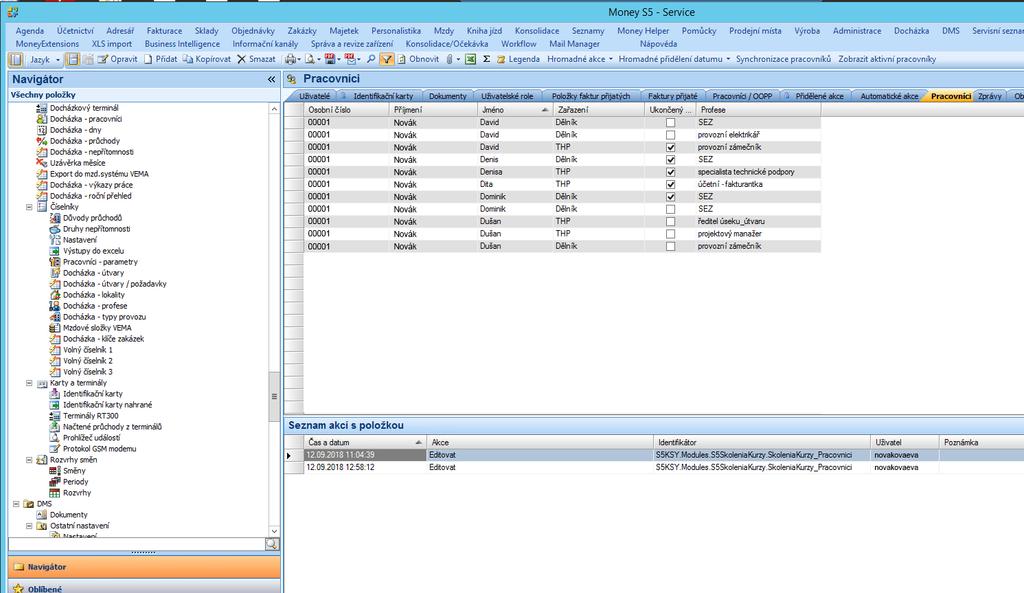This screenshot has height=593, width=1024.
Task: Uncheck Ukončený for Denis SEZ row
Action: [x=670, y=159]
